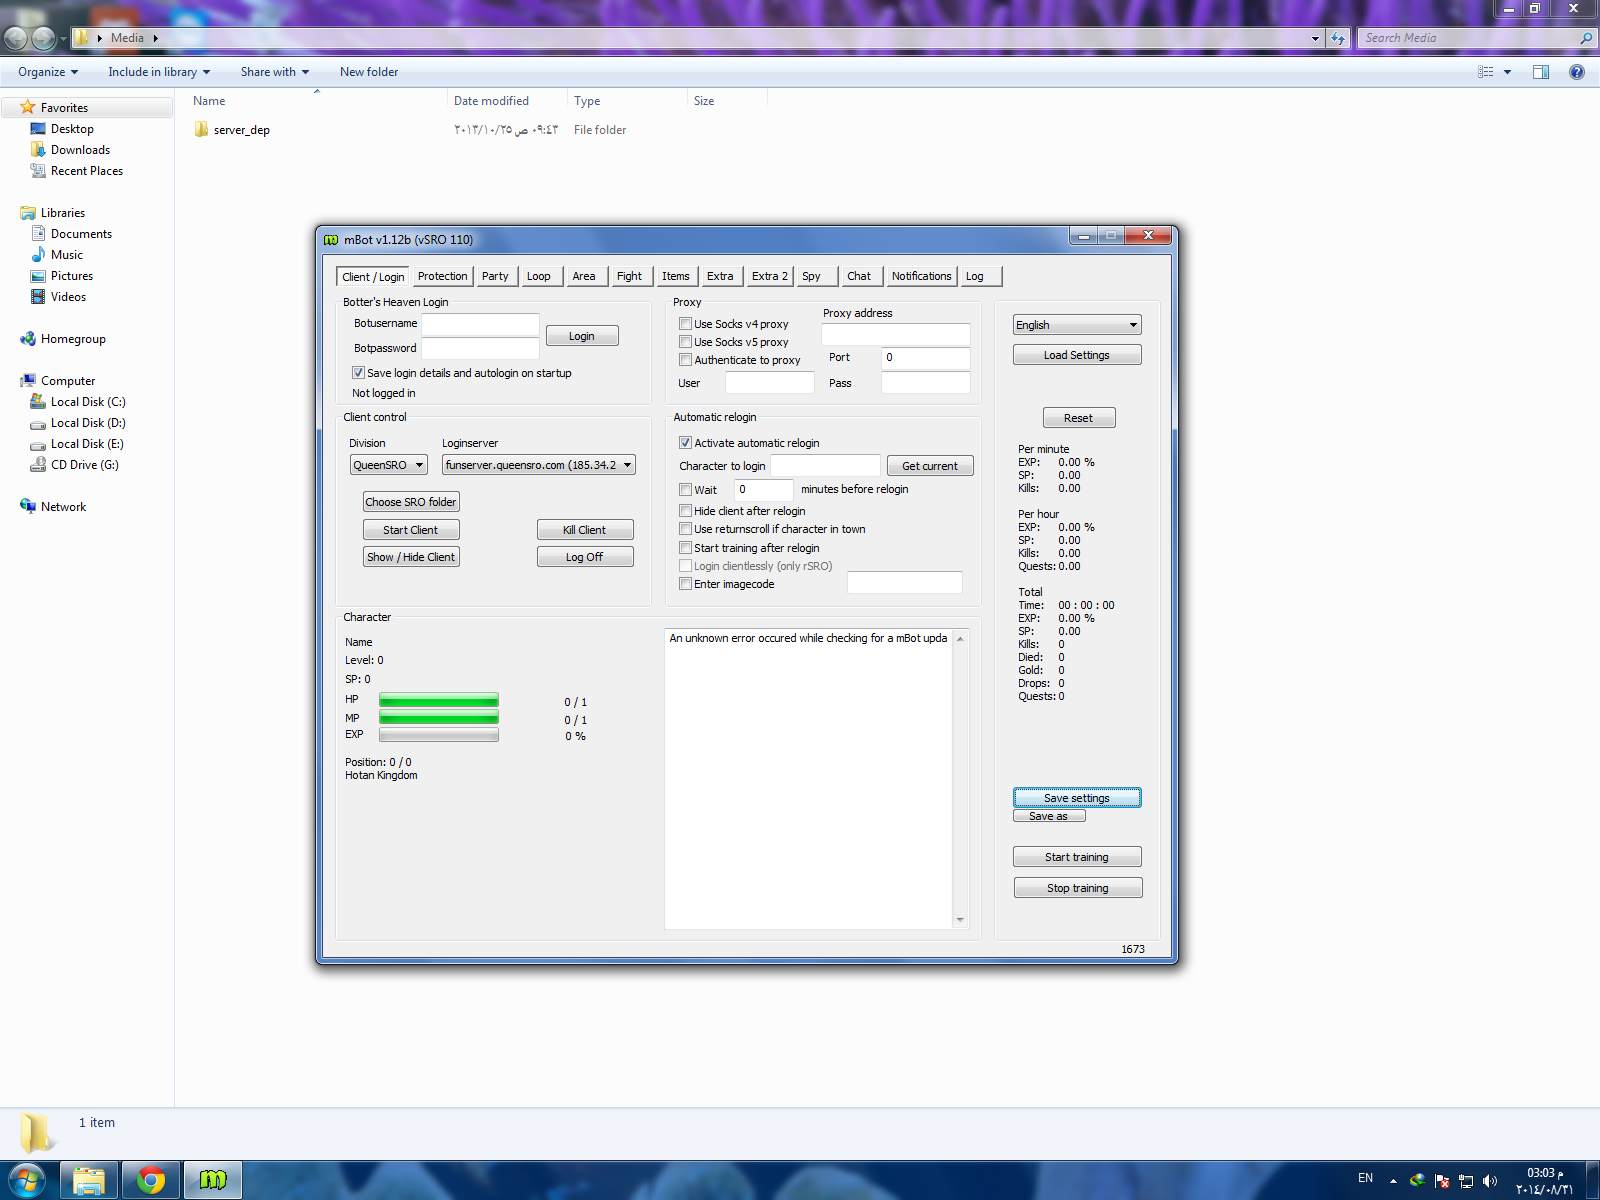Viewport: 1600px width, 1200px height.
Task: Expand Include in library menu
Action: tap(159, 72)
